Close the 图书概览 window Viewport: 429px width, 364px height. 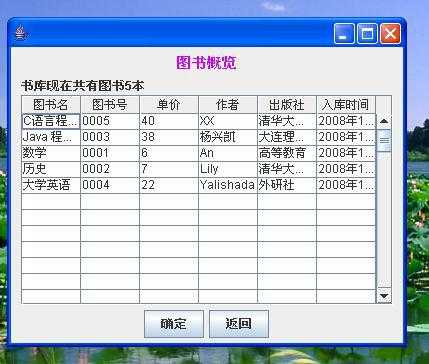(390, 33)
